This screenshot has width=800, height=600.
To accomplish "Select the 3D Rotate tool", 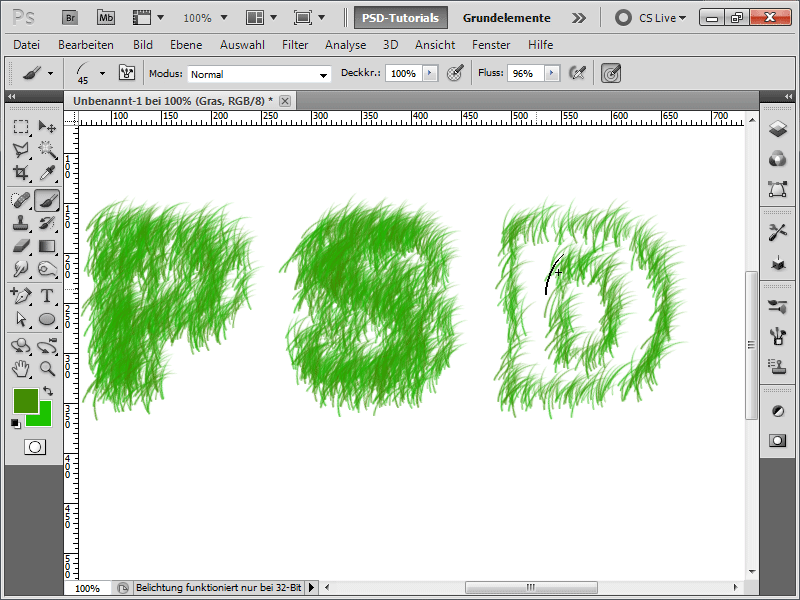I will (21, 346).
